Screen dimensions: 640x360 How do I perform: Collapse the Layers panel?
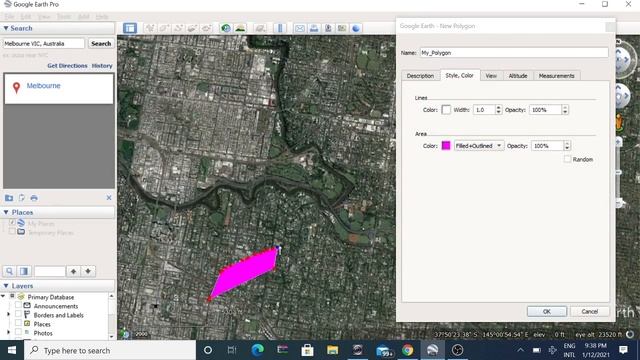(x=6, y=286)
